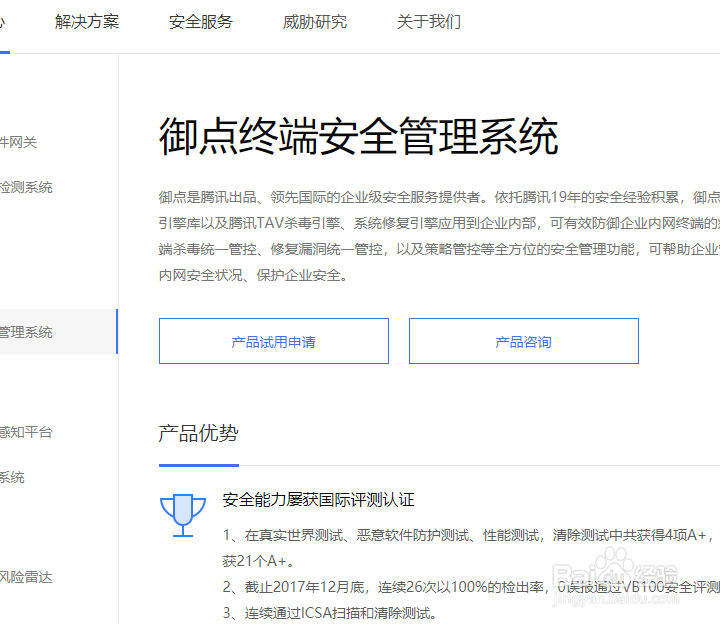This screenshot has width=720, height=624.
Task: Click the text 获21个A+。
Action: (259, 561)
